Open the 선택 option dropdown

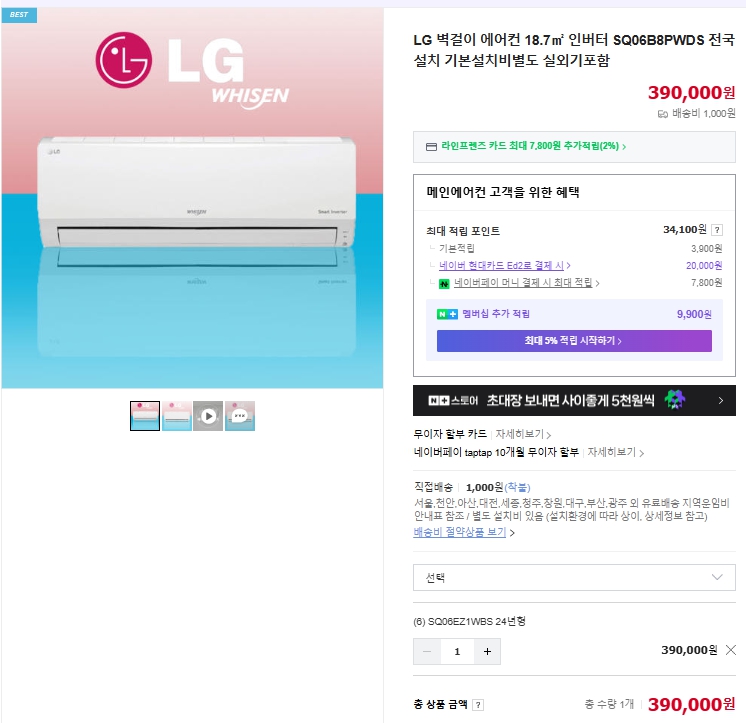click(574, 577)
